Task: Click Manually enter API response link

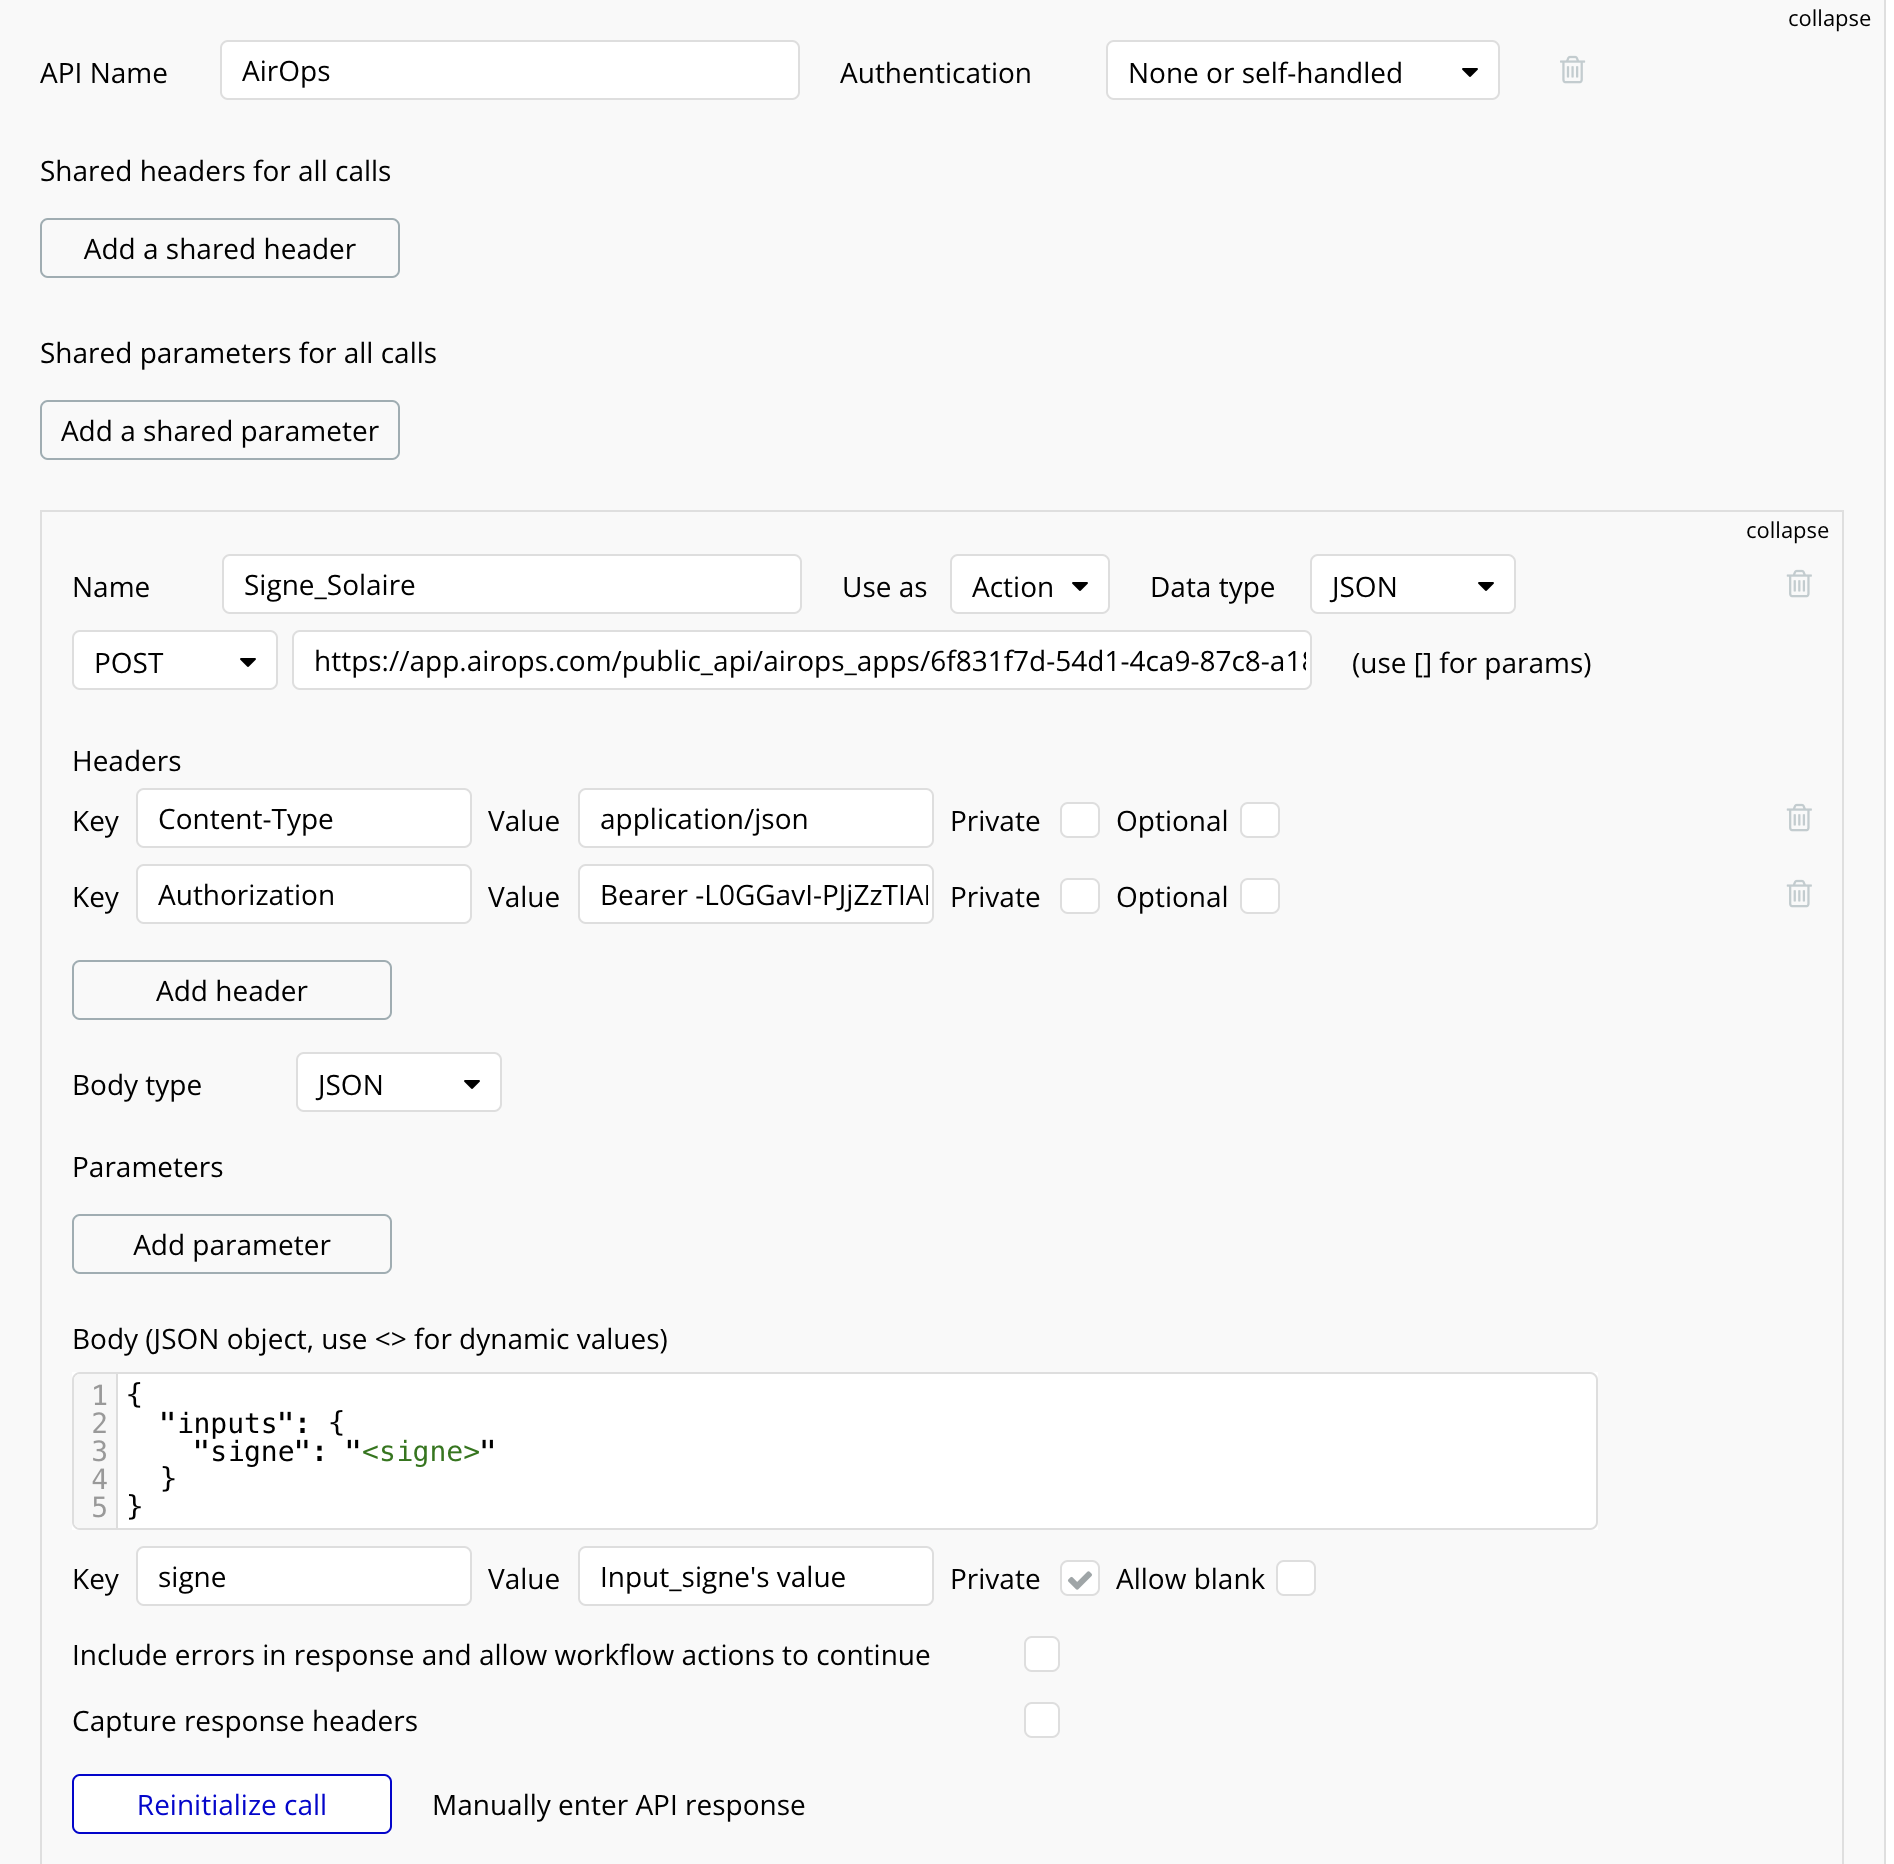Action: click(618, 1805)
